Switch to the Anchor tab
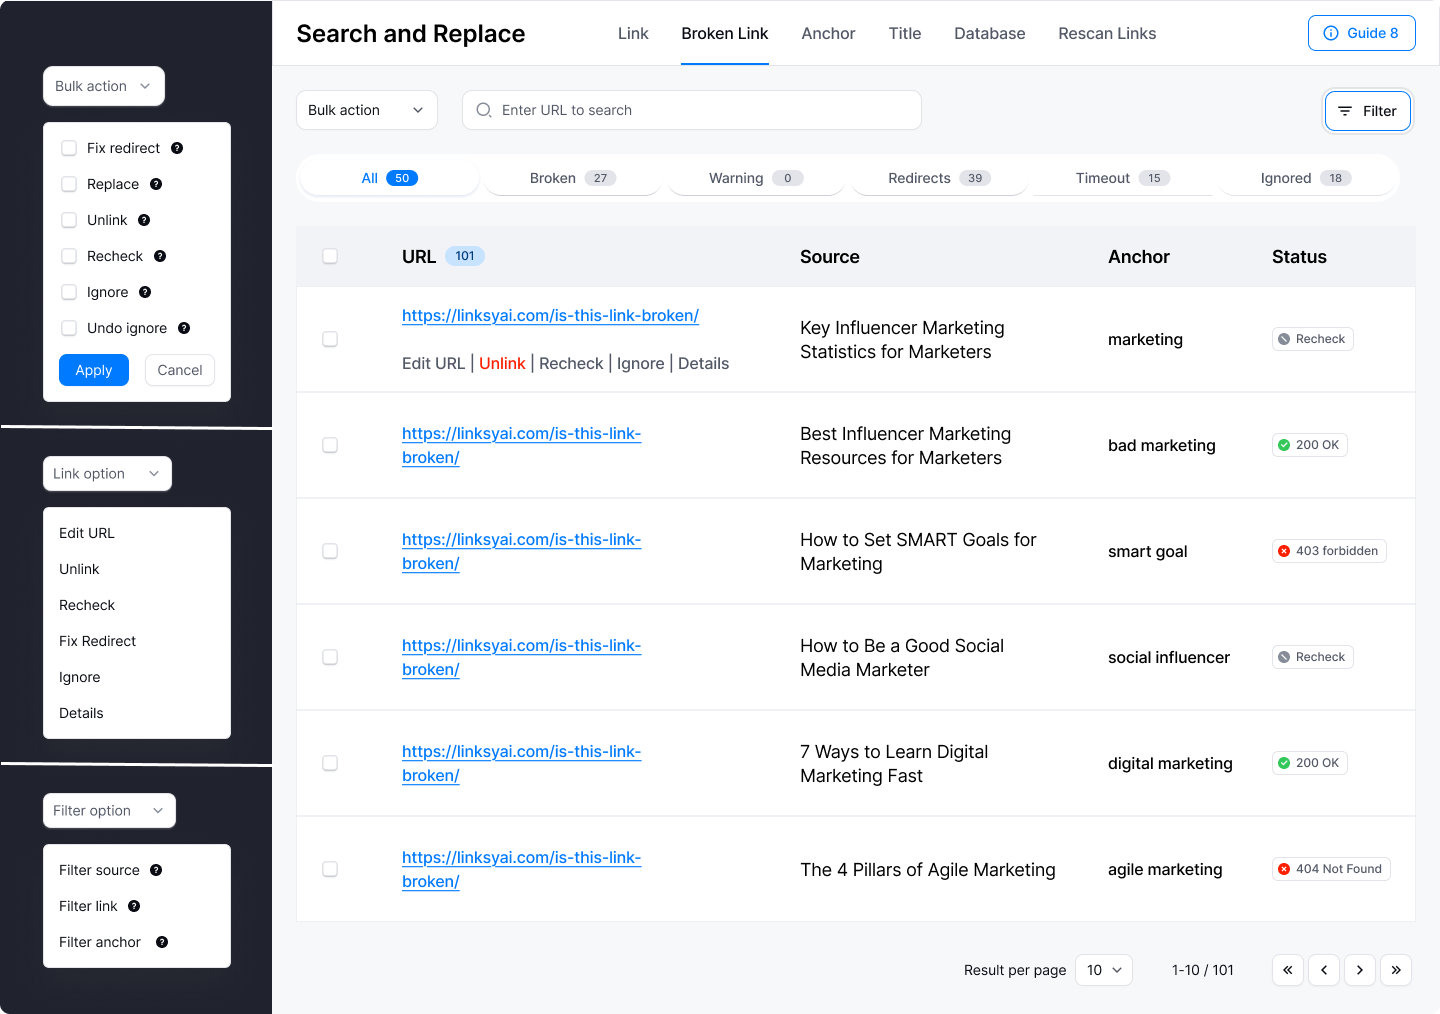The height and width of the screenshot is (1014, 1440). click(x=828, y=34)
